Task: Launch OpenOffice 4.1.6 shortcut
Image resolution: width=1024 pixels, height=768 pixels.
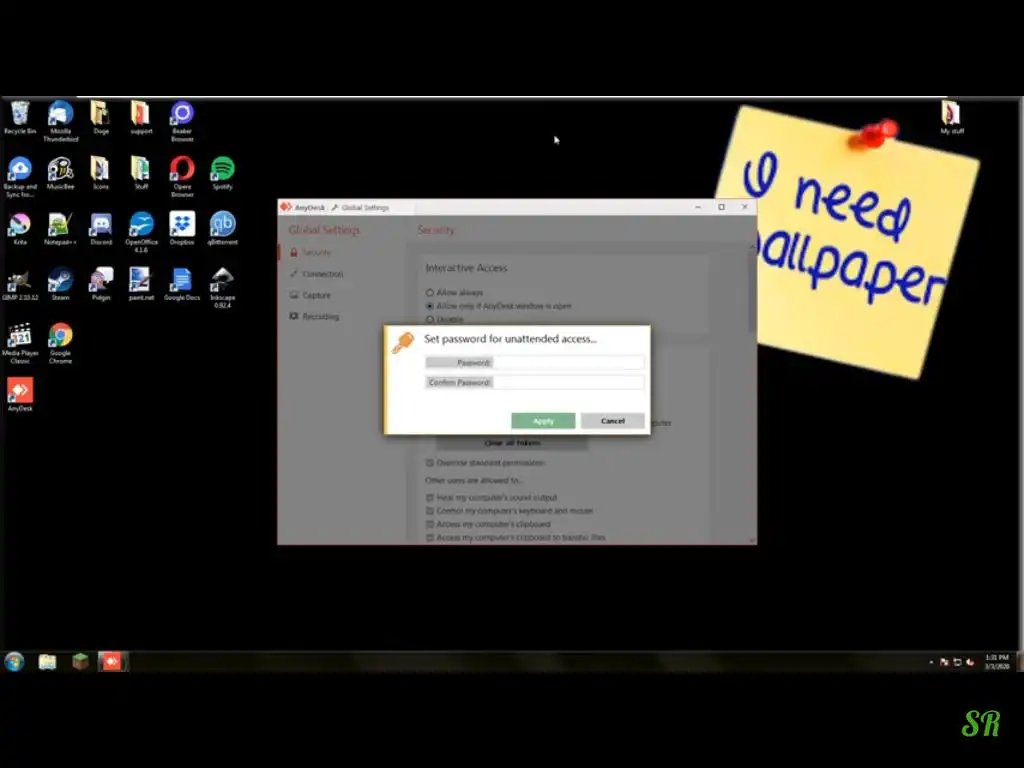Action: click(141, 232)
